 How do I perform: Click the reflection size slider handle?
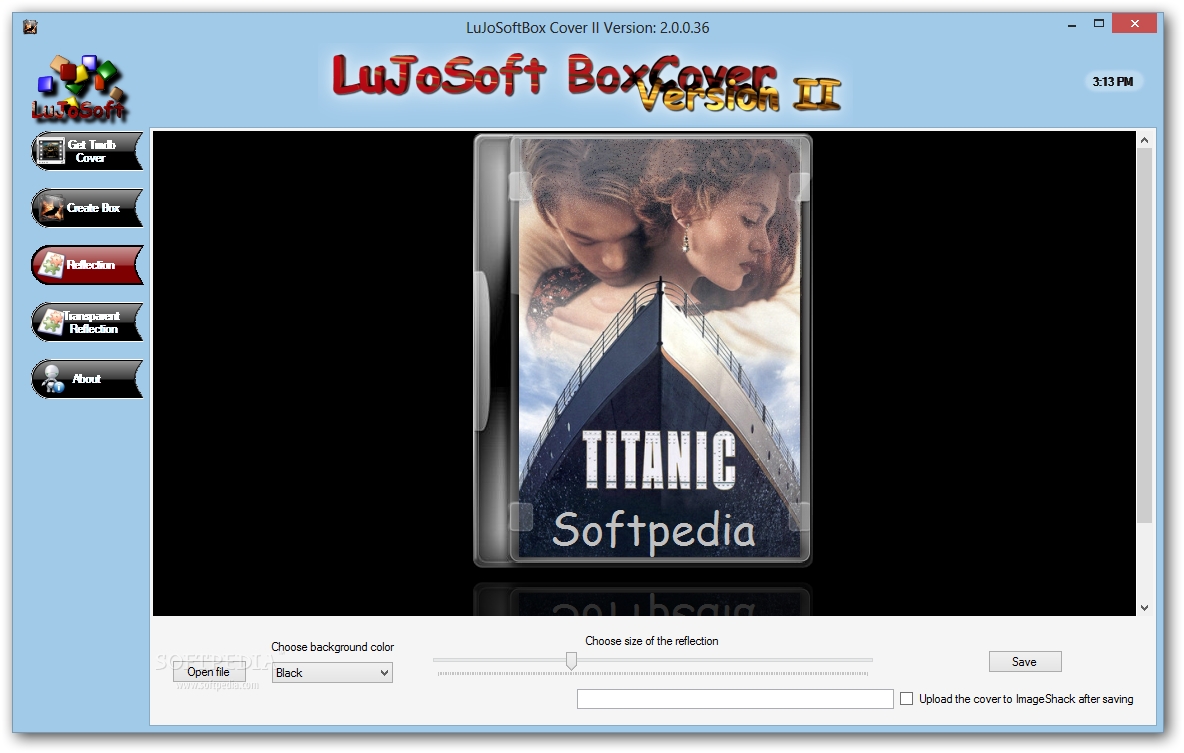click(572, 661)
